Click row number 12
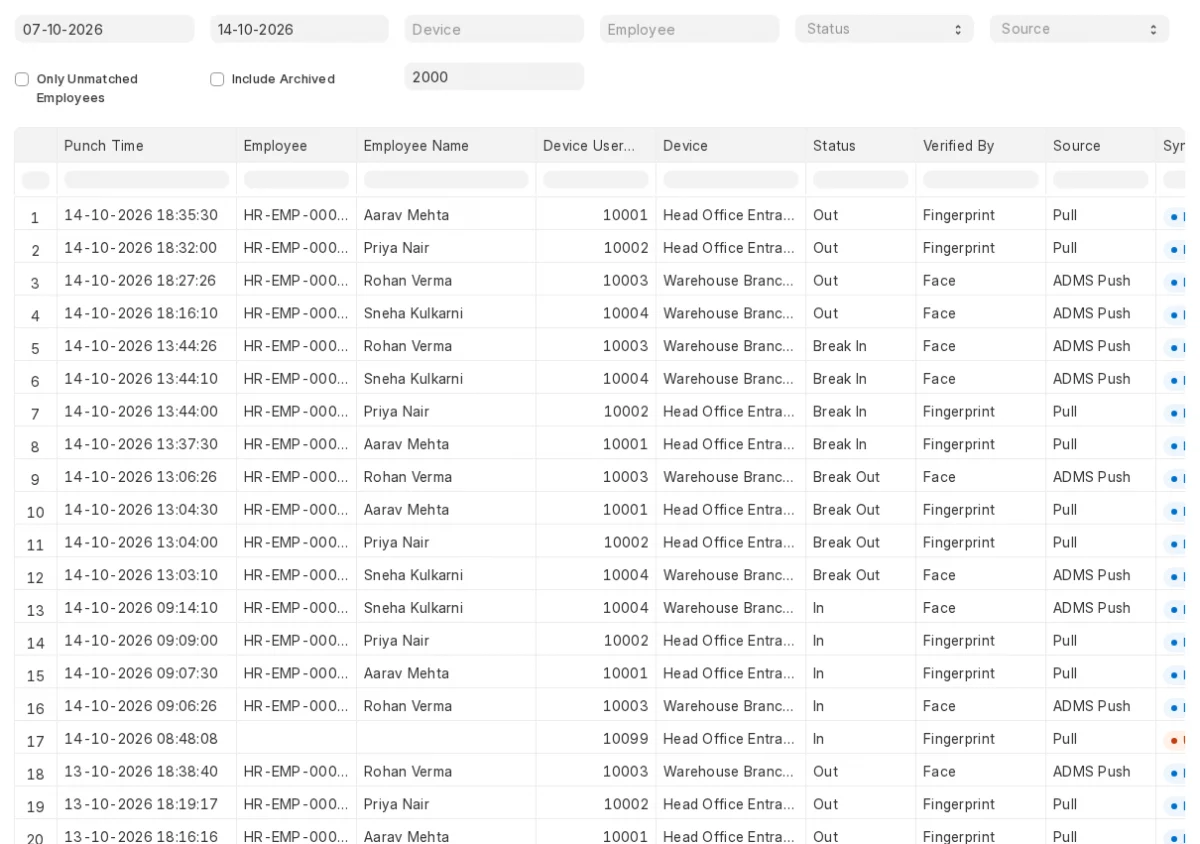The width and height of the screenshot is (1200, 844). click(35, 577)
